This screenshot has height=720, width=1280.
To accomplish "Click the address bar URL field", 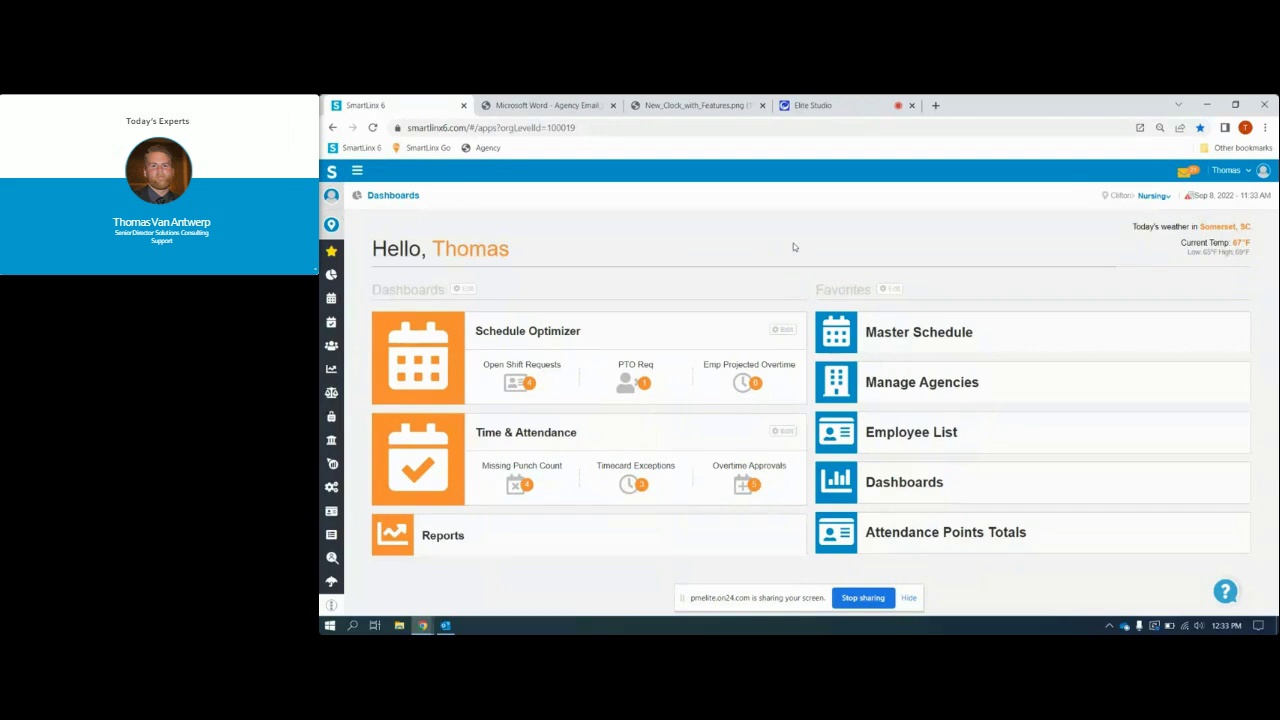I will (760, 128).
